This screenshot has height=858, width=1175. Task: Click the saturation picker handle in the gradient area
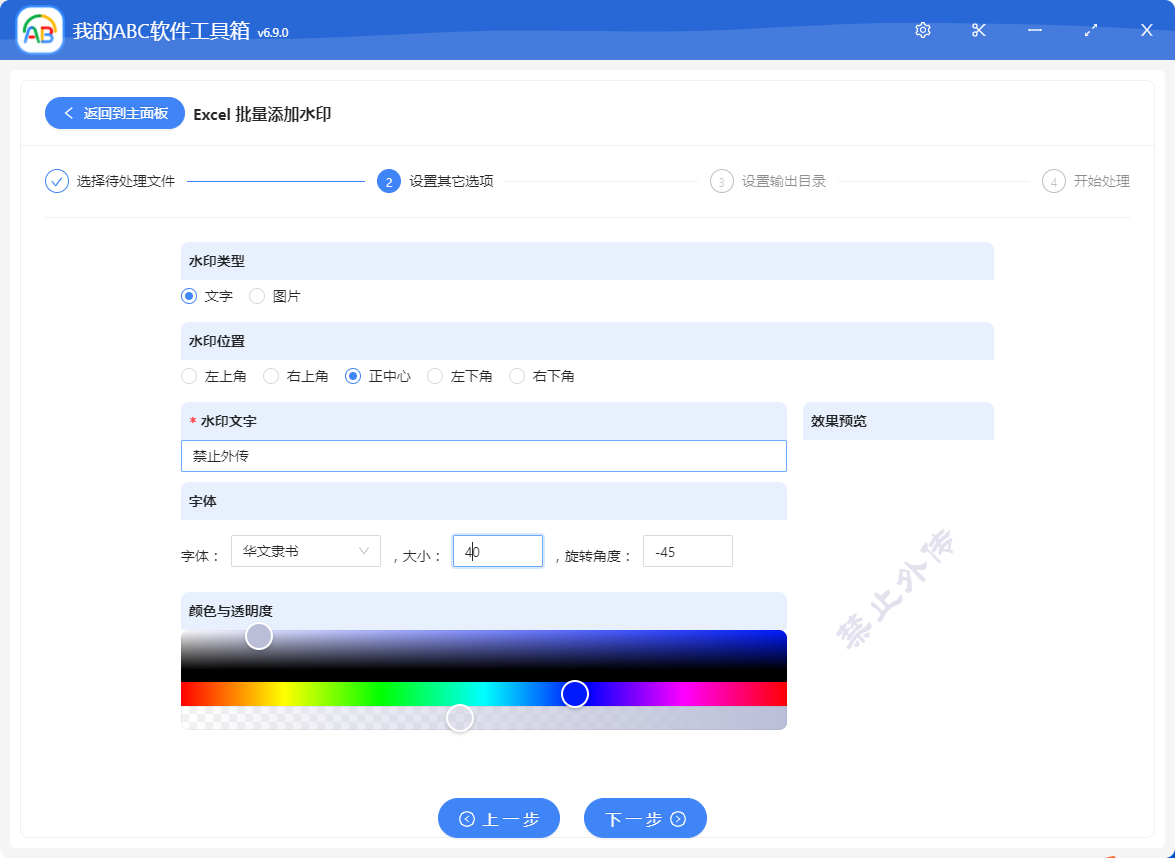click(x=259, y=635)
